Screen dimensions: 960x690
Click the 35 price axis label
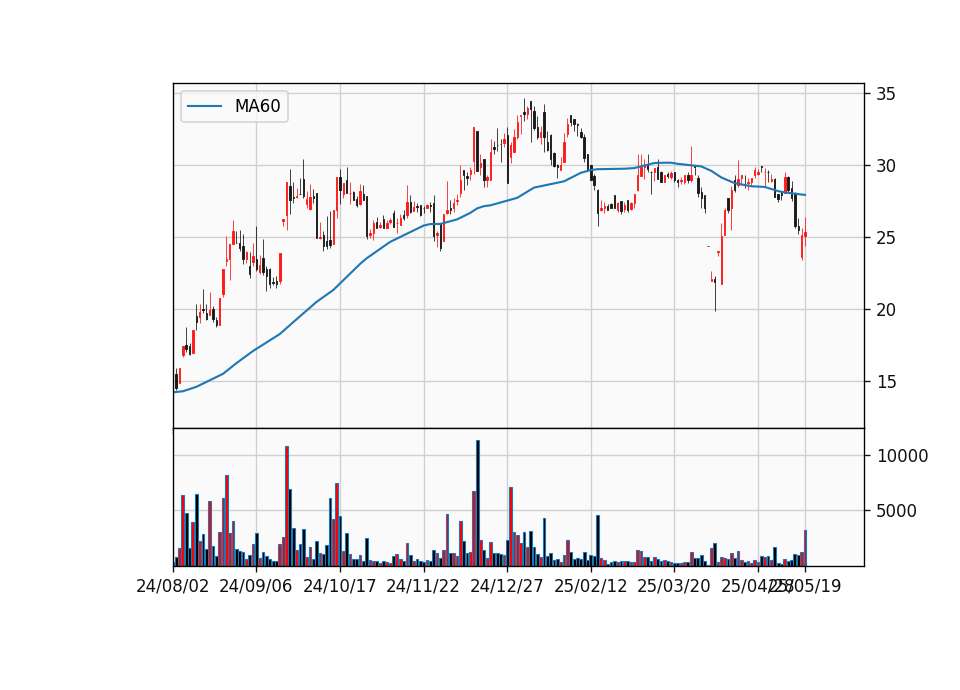click(885, 94)
